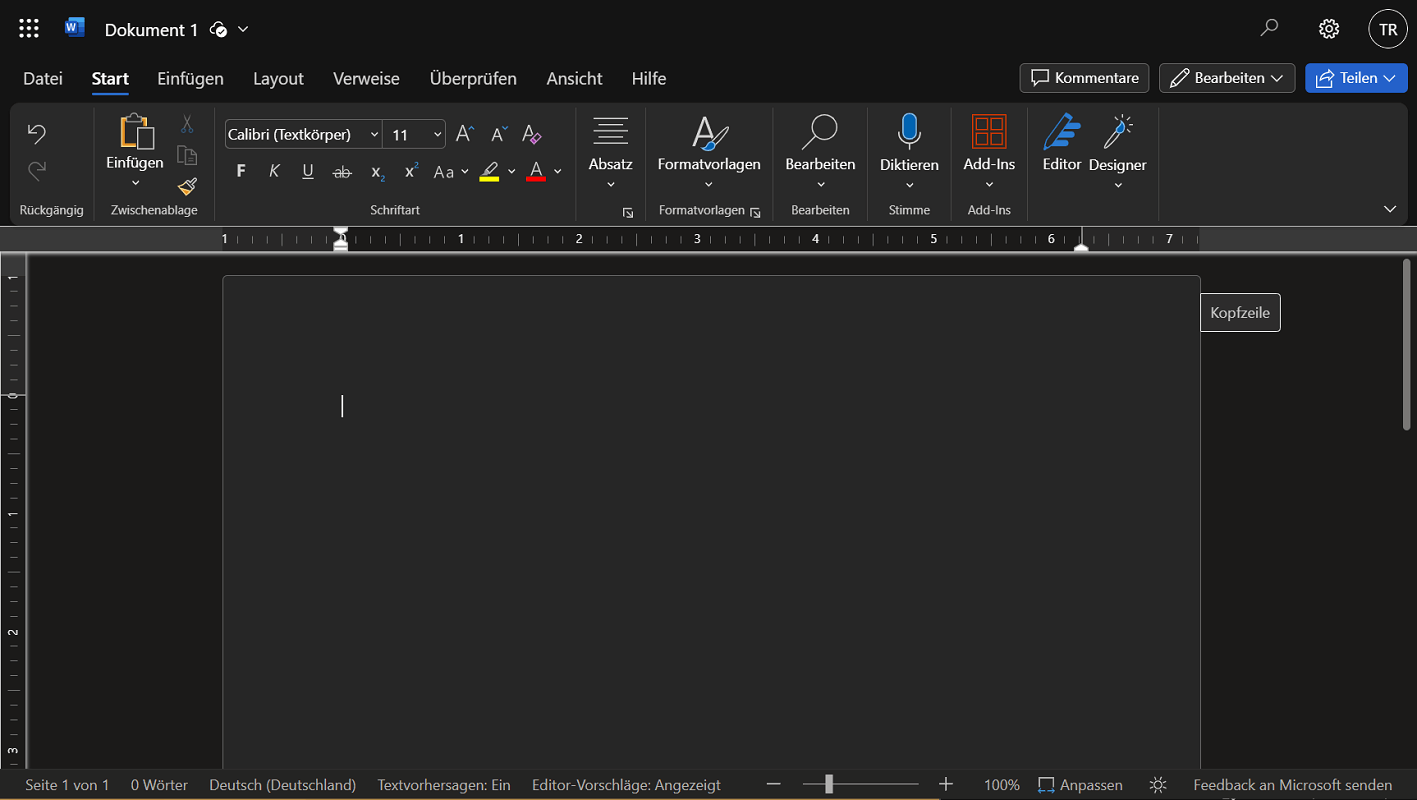Screen dimensions: 1417x800
Task: Clear formatting with eraser A icon
Action: (x=532, y=134)
